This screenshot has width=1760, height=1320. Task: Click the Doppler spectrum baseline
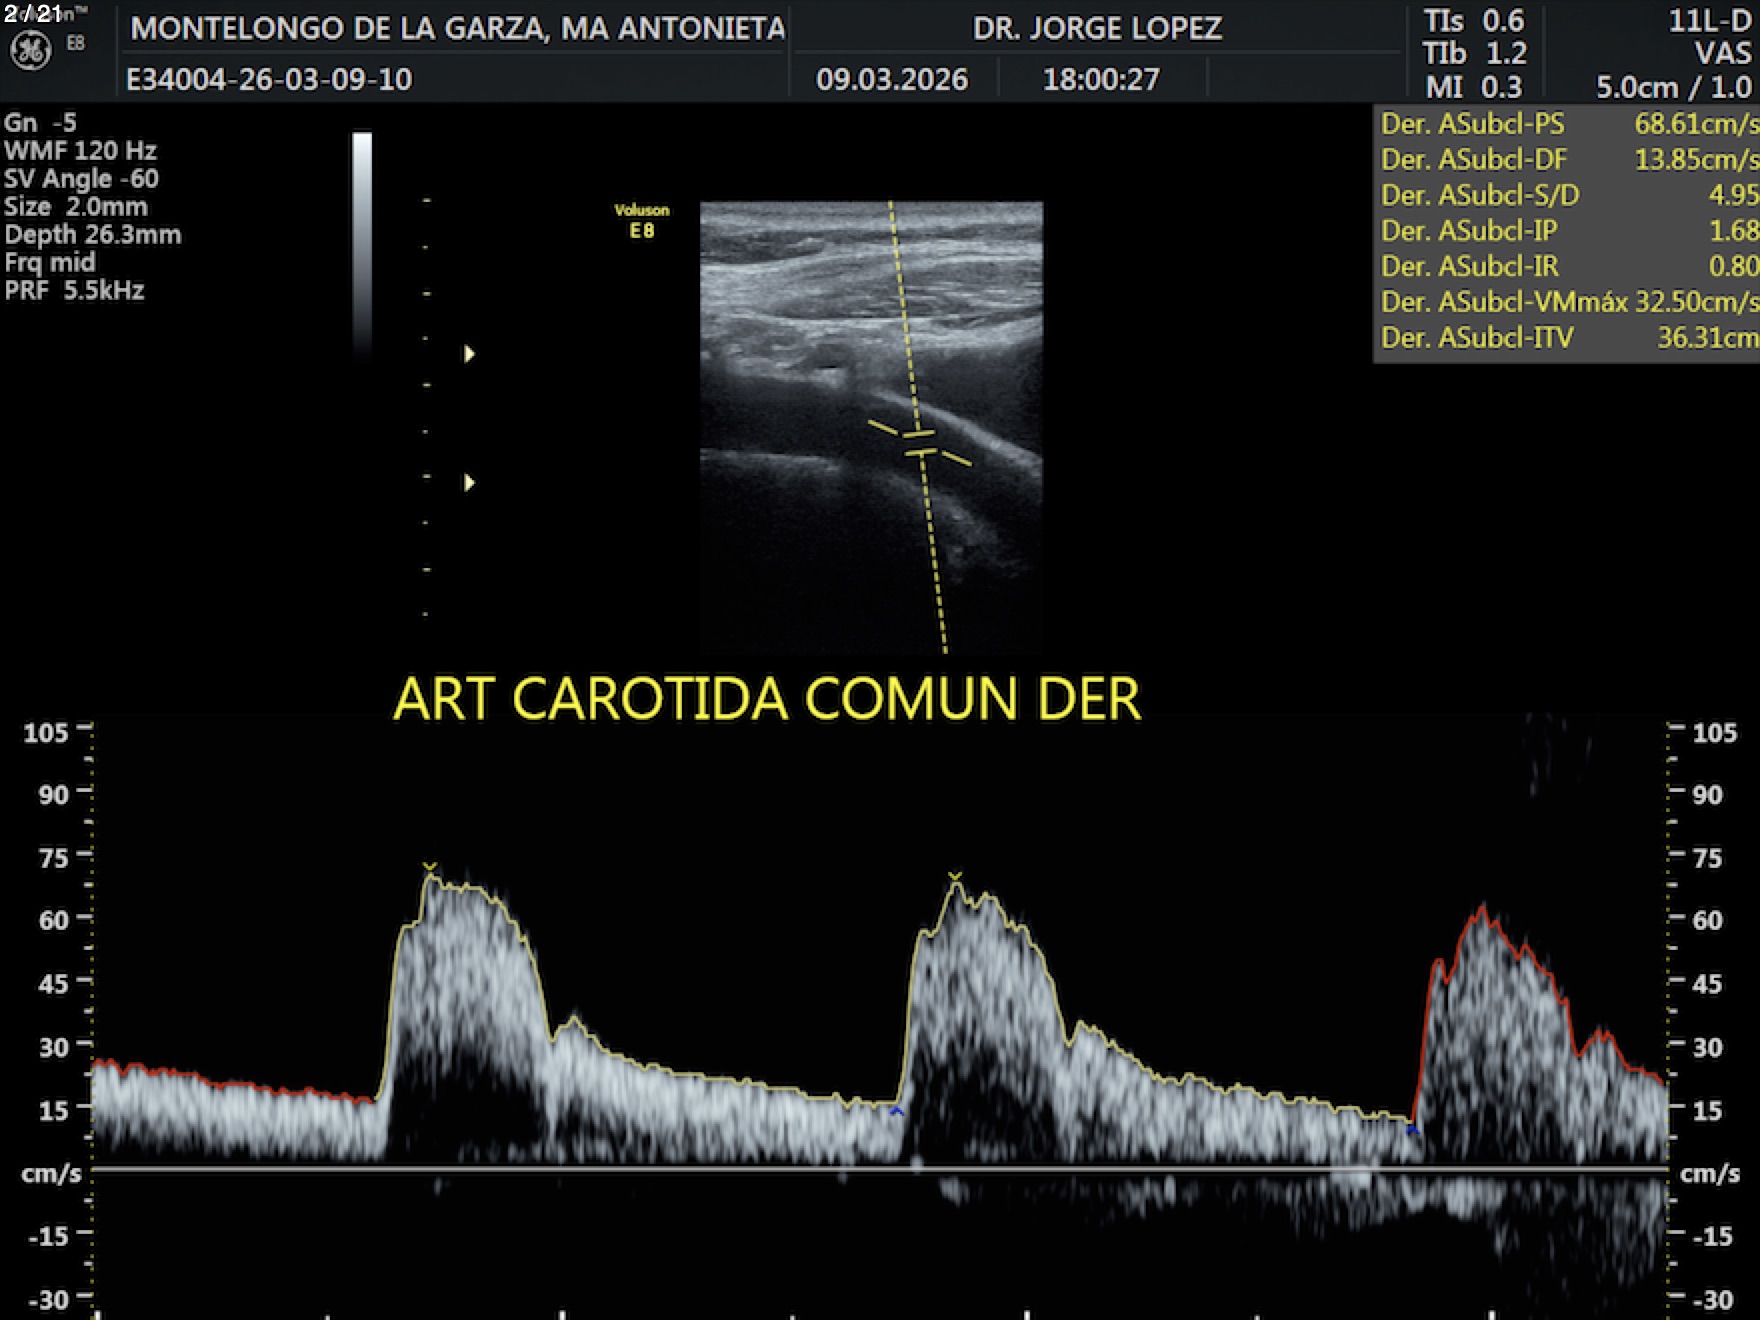pos(880,1168)
